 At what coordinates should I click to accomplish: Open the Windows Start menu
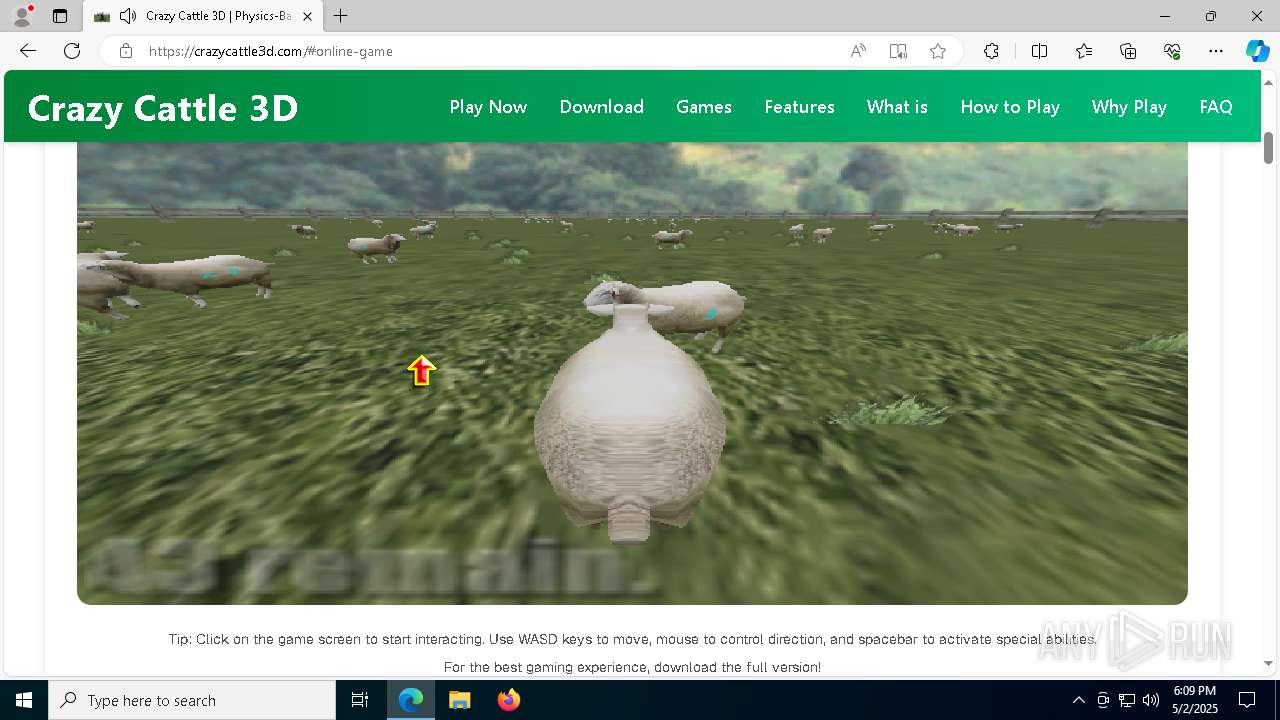click(24, 700)
